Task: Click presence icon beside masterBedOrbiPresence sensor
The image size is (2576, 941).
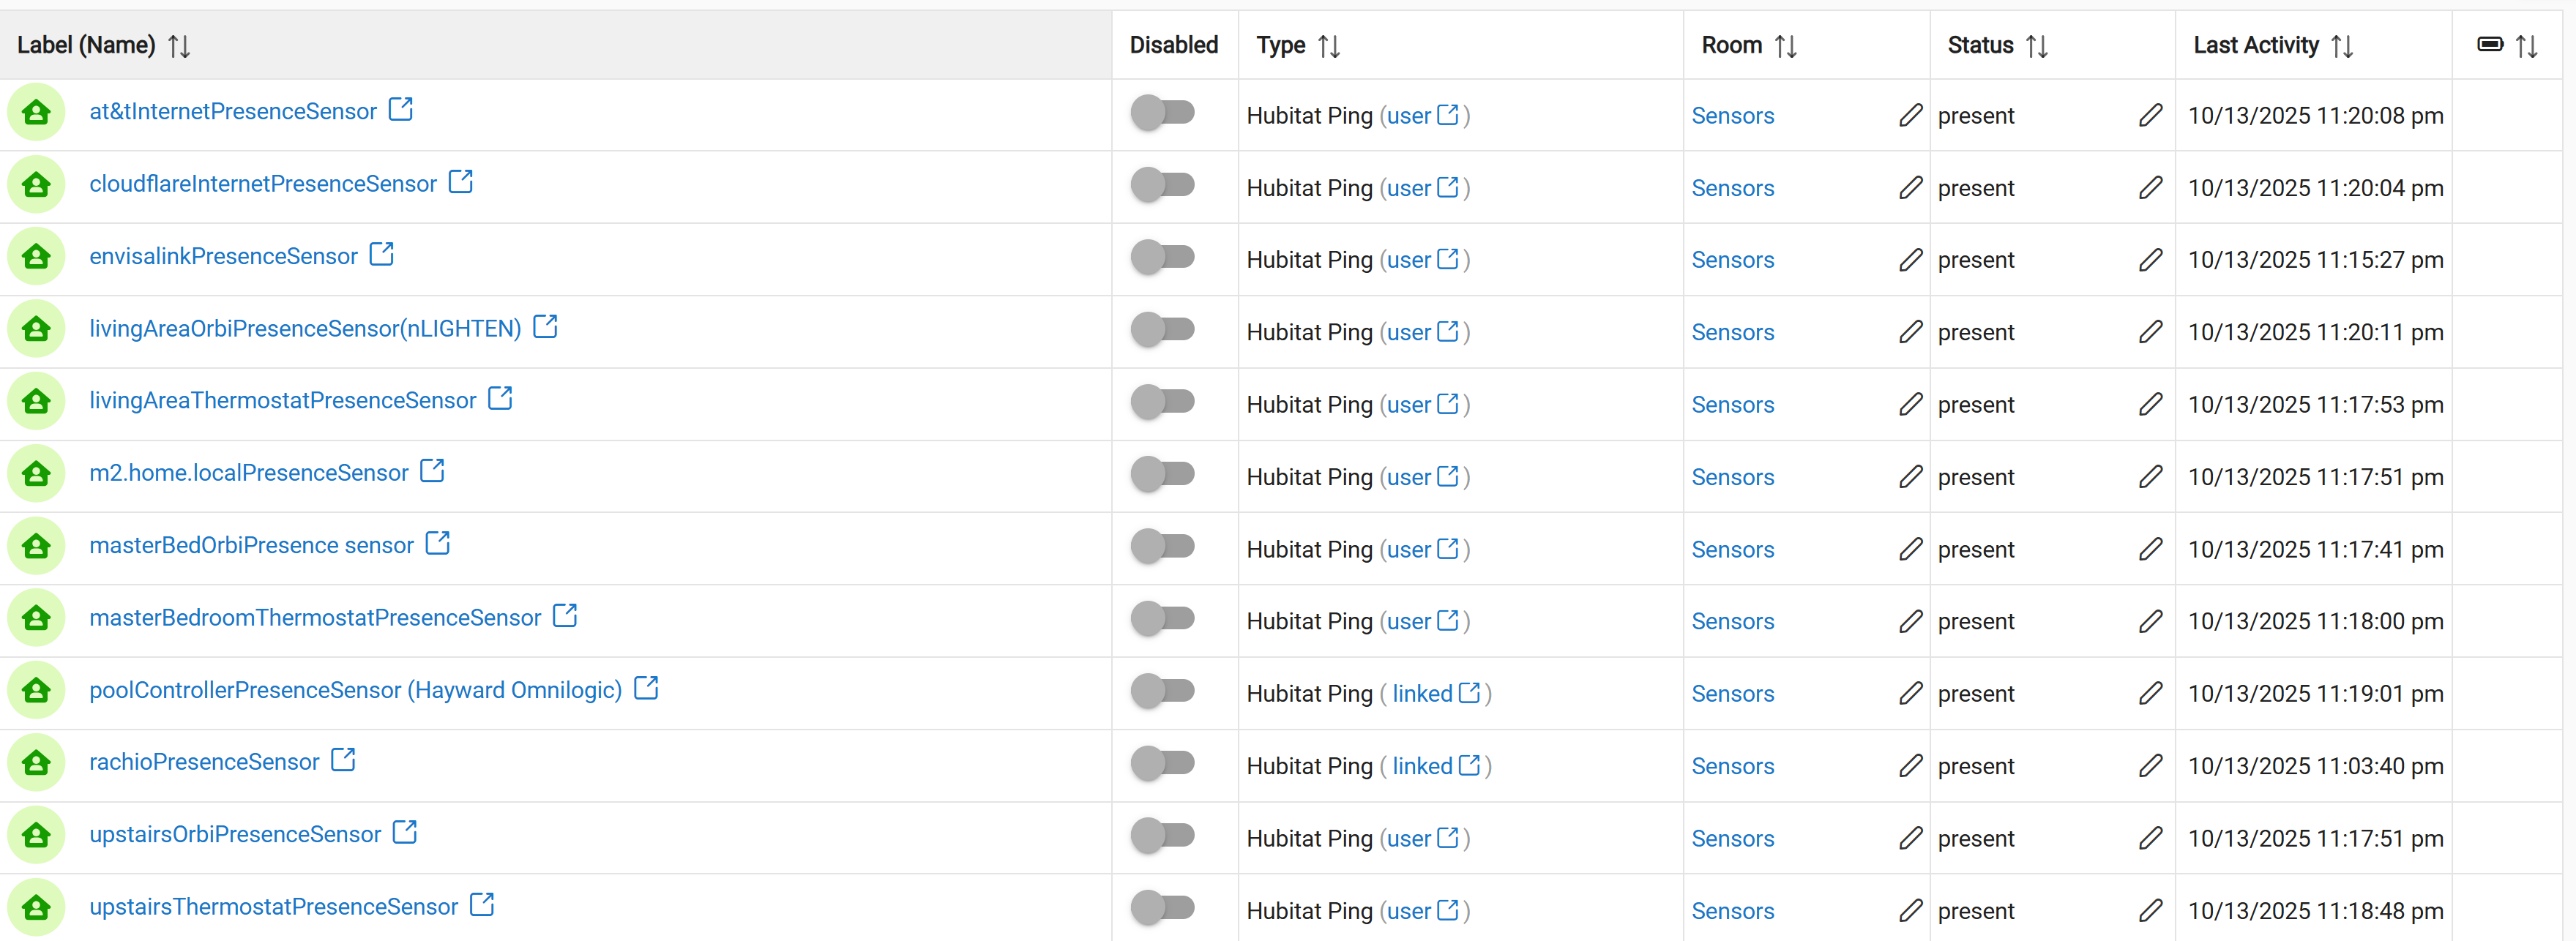Action: 36,546
